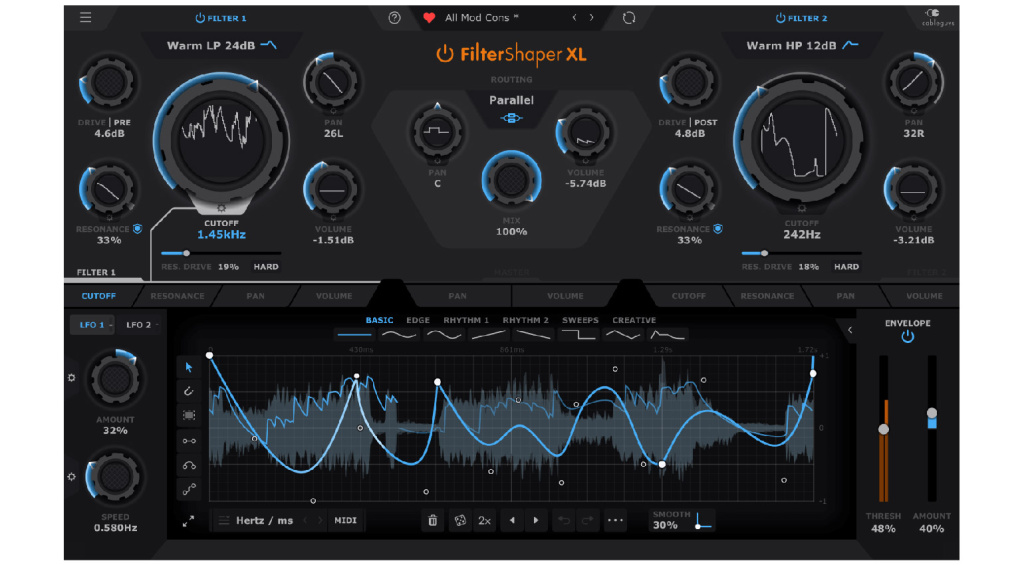Click the refresh icon beside preset name
The width and height of the screenshot is (1024, 565).
(628, 18)
